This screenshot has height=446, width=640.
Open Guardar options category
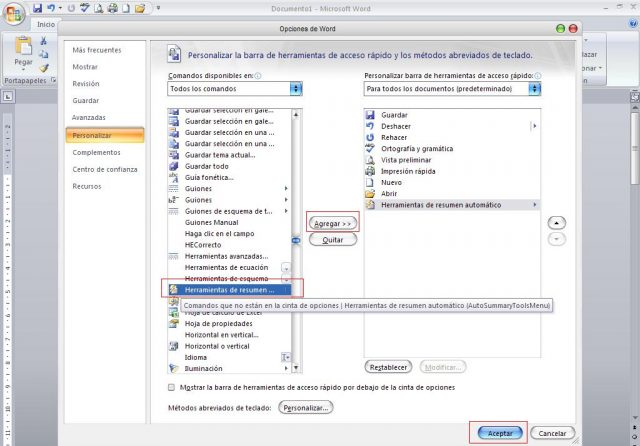click(x=85, y=100)
